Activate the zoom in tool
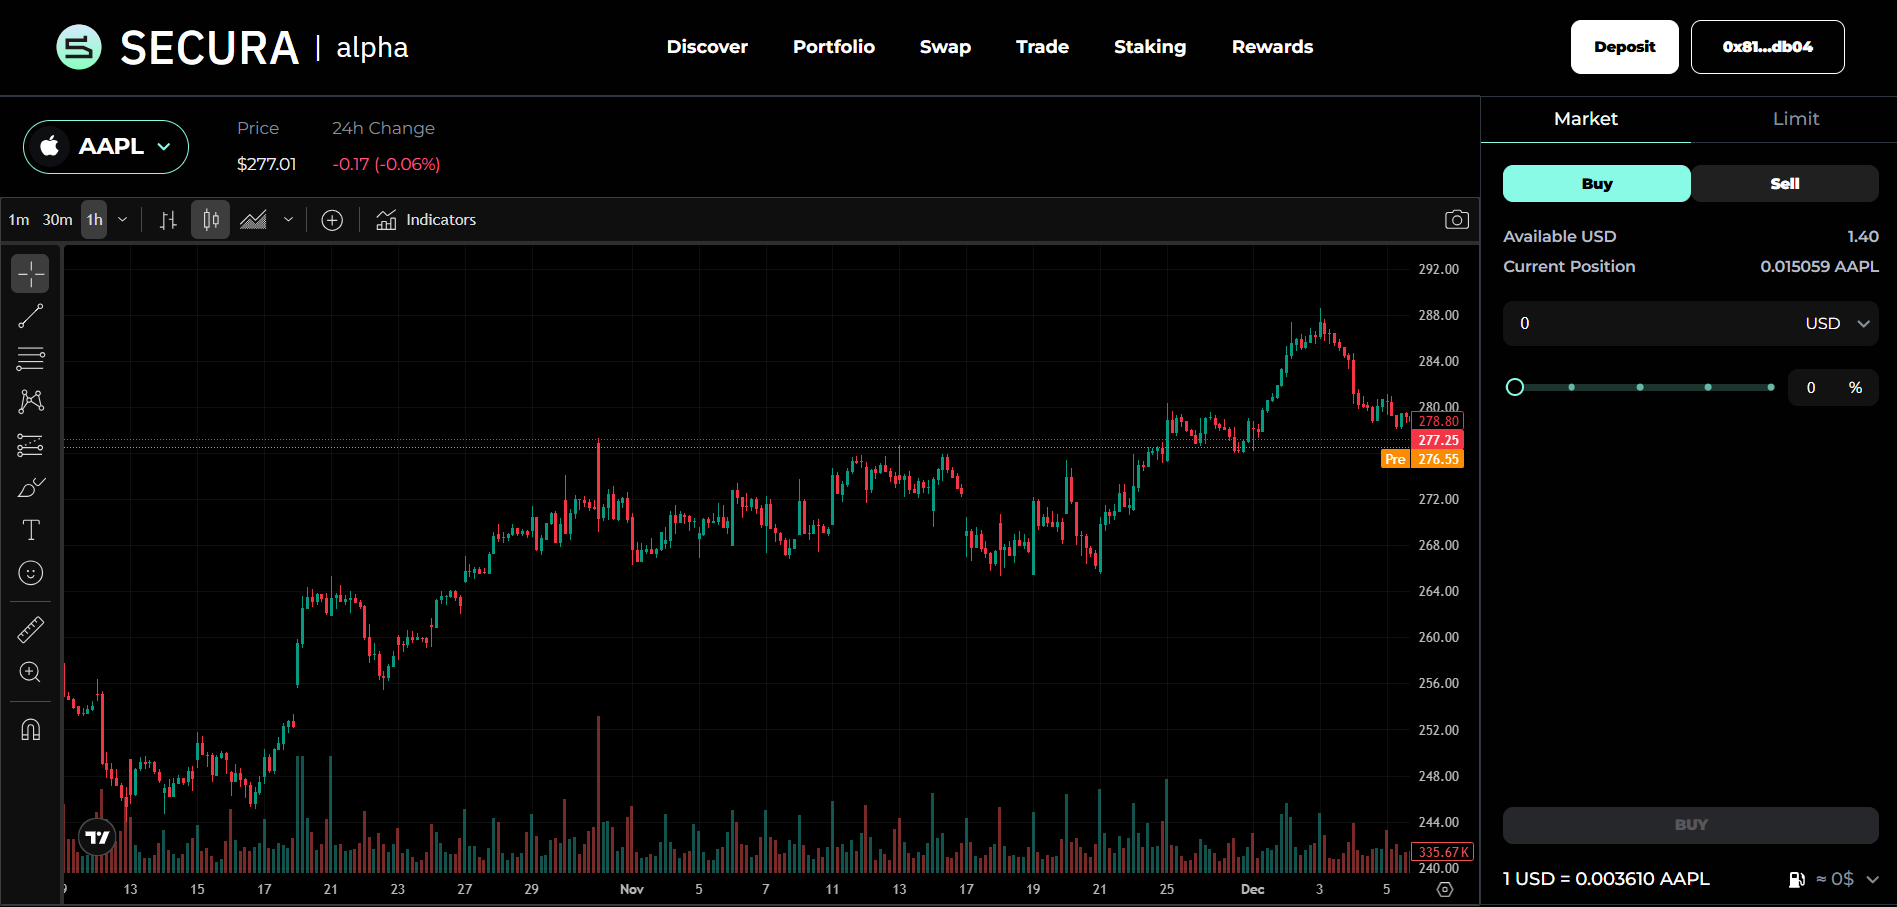1897x907 pixels. coord(30,672)
